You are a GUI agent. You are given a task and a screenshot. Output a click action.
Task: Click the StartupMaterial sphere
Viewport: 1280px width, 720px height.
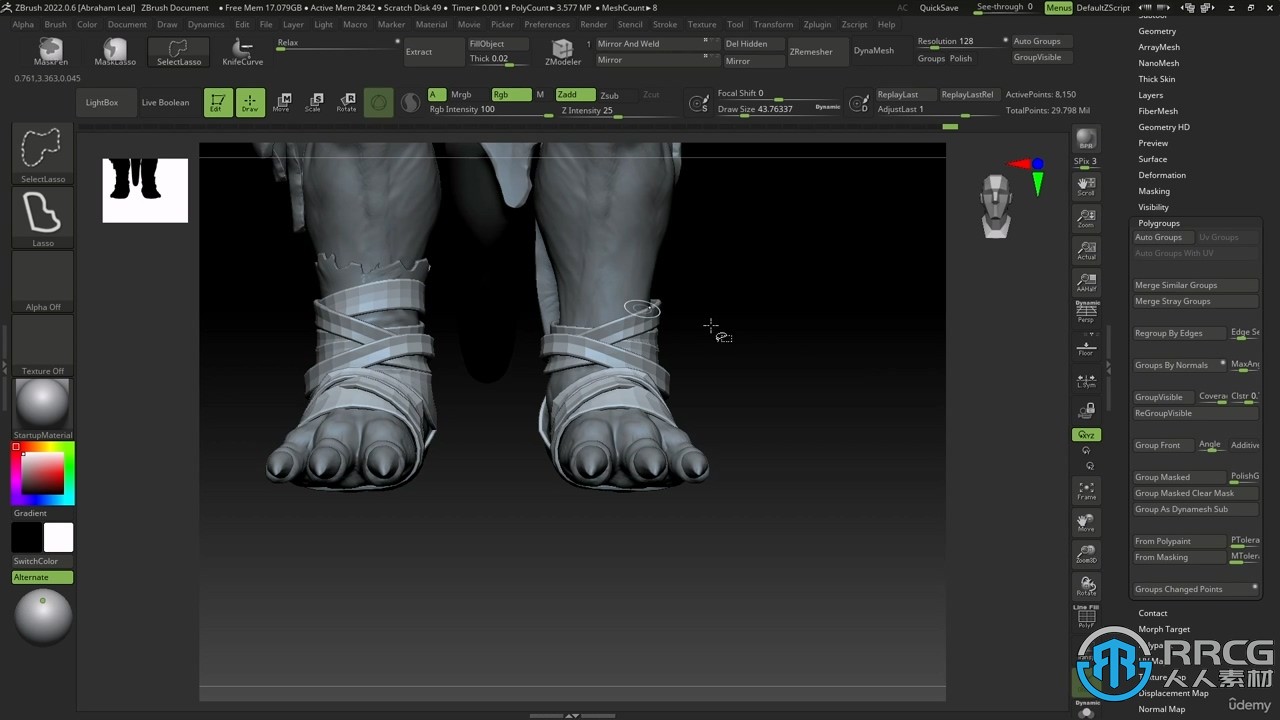[43, 405]
